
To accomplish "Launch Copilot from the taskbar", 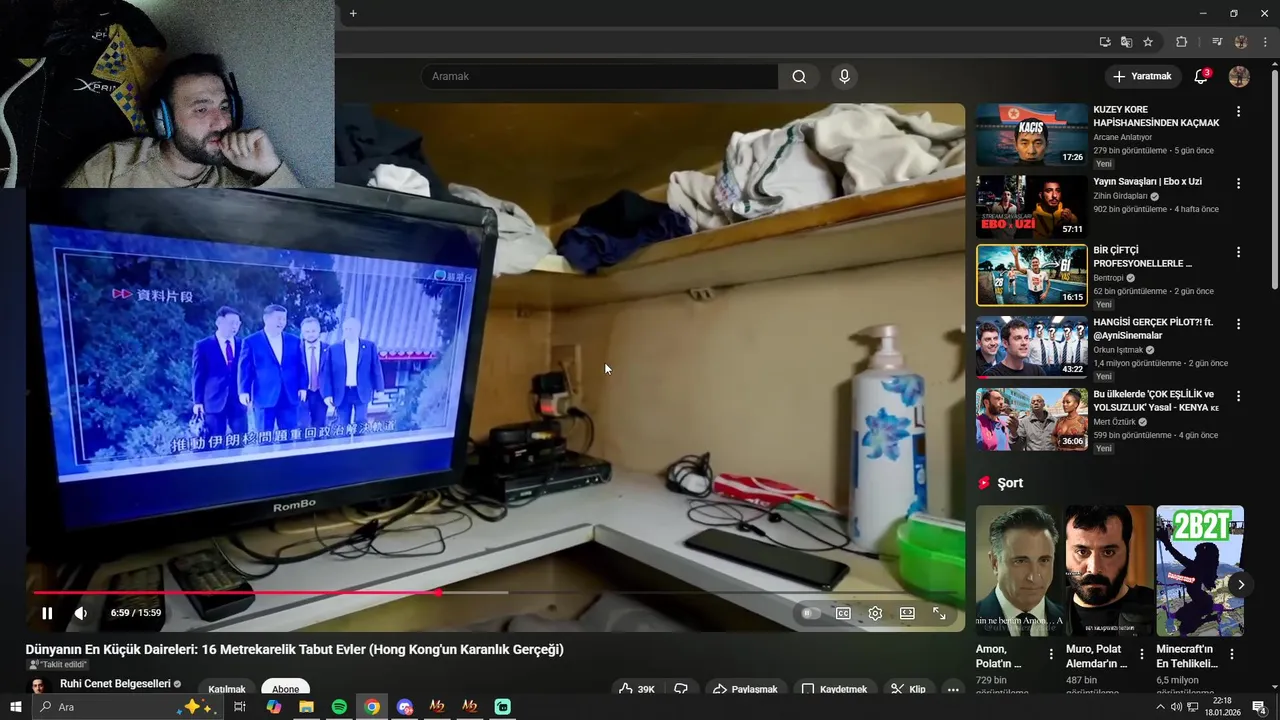I will click(x=273, y=707).
